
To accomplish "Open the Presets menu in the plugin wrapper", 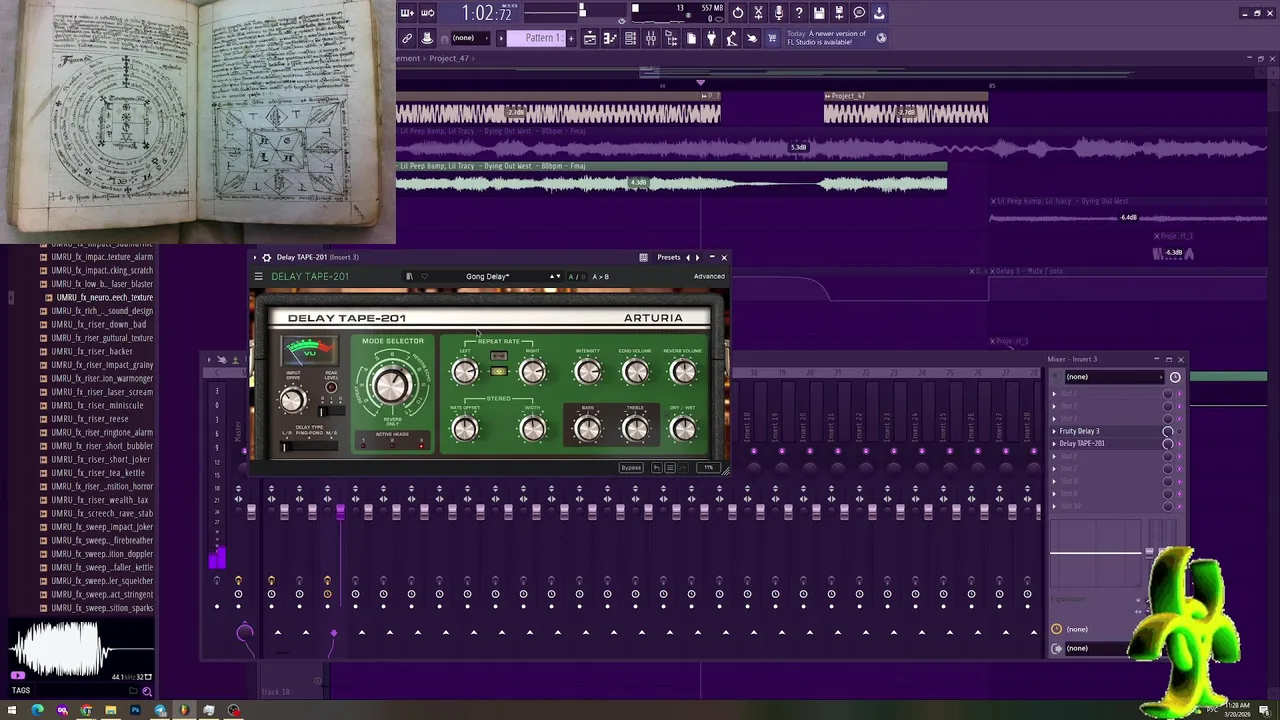I will click(669, 257).
